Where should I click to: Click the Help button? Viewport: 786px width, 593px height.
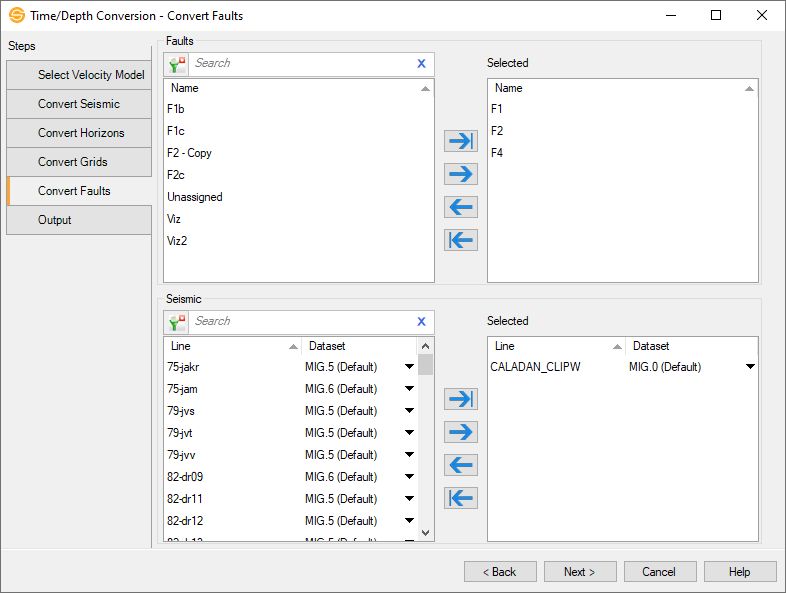[740, 572]
